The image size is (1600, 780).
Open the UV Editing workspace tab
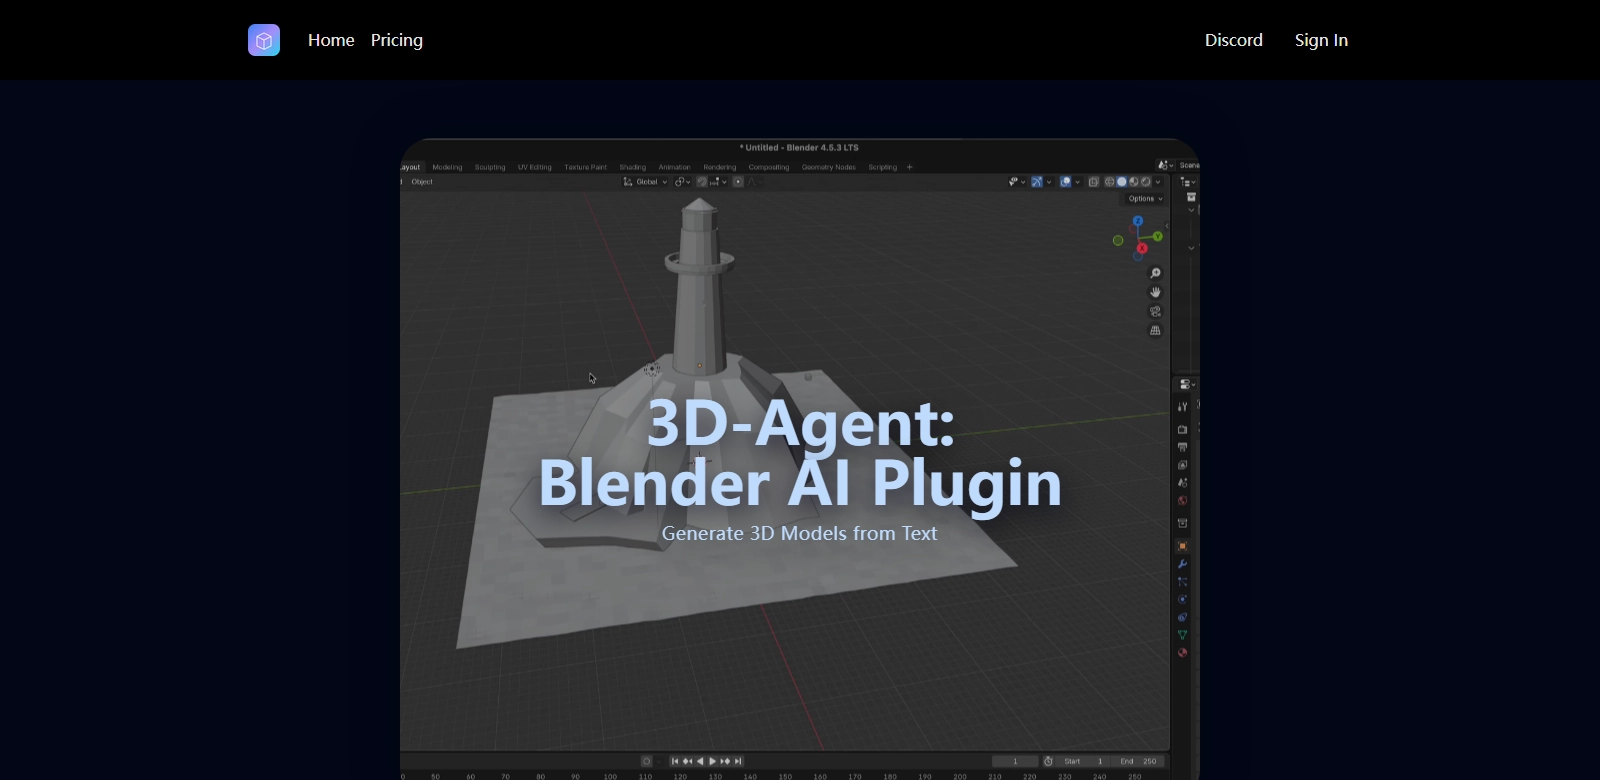pyautogui.click(x=535, y=167)
